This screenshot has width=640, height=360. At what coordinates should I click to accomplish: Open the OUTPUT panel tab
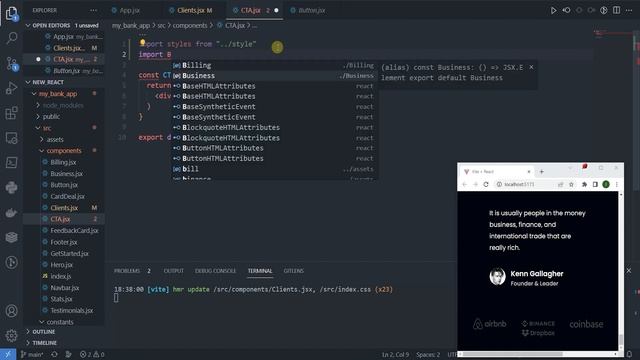173,271
